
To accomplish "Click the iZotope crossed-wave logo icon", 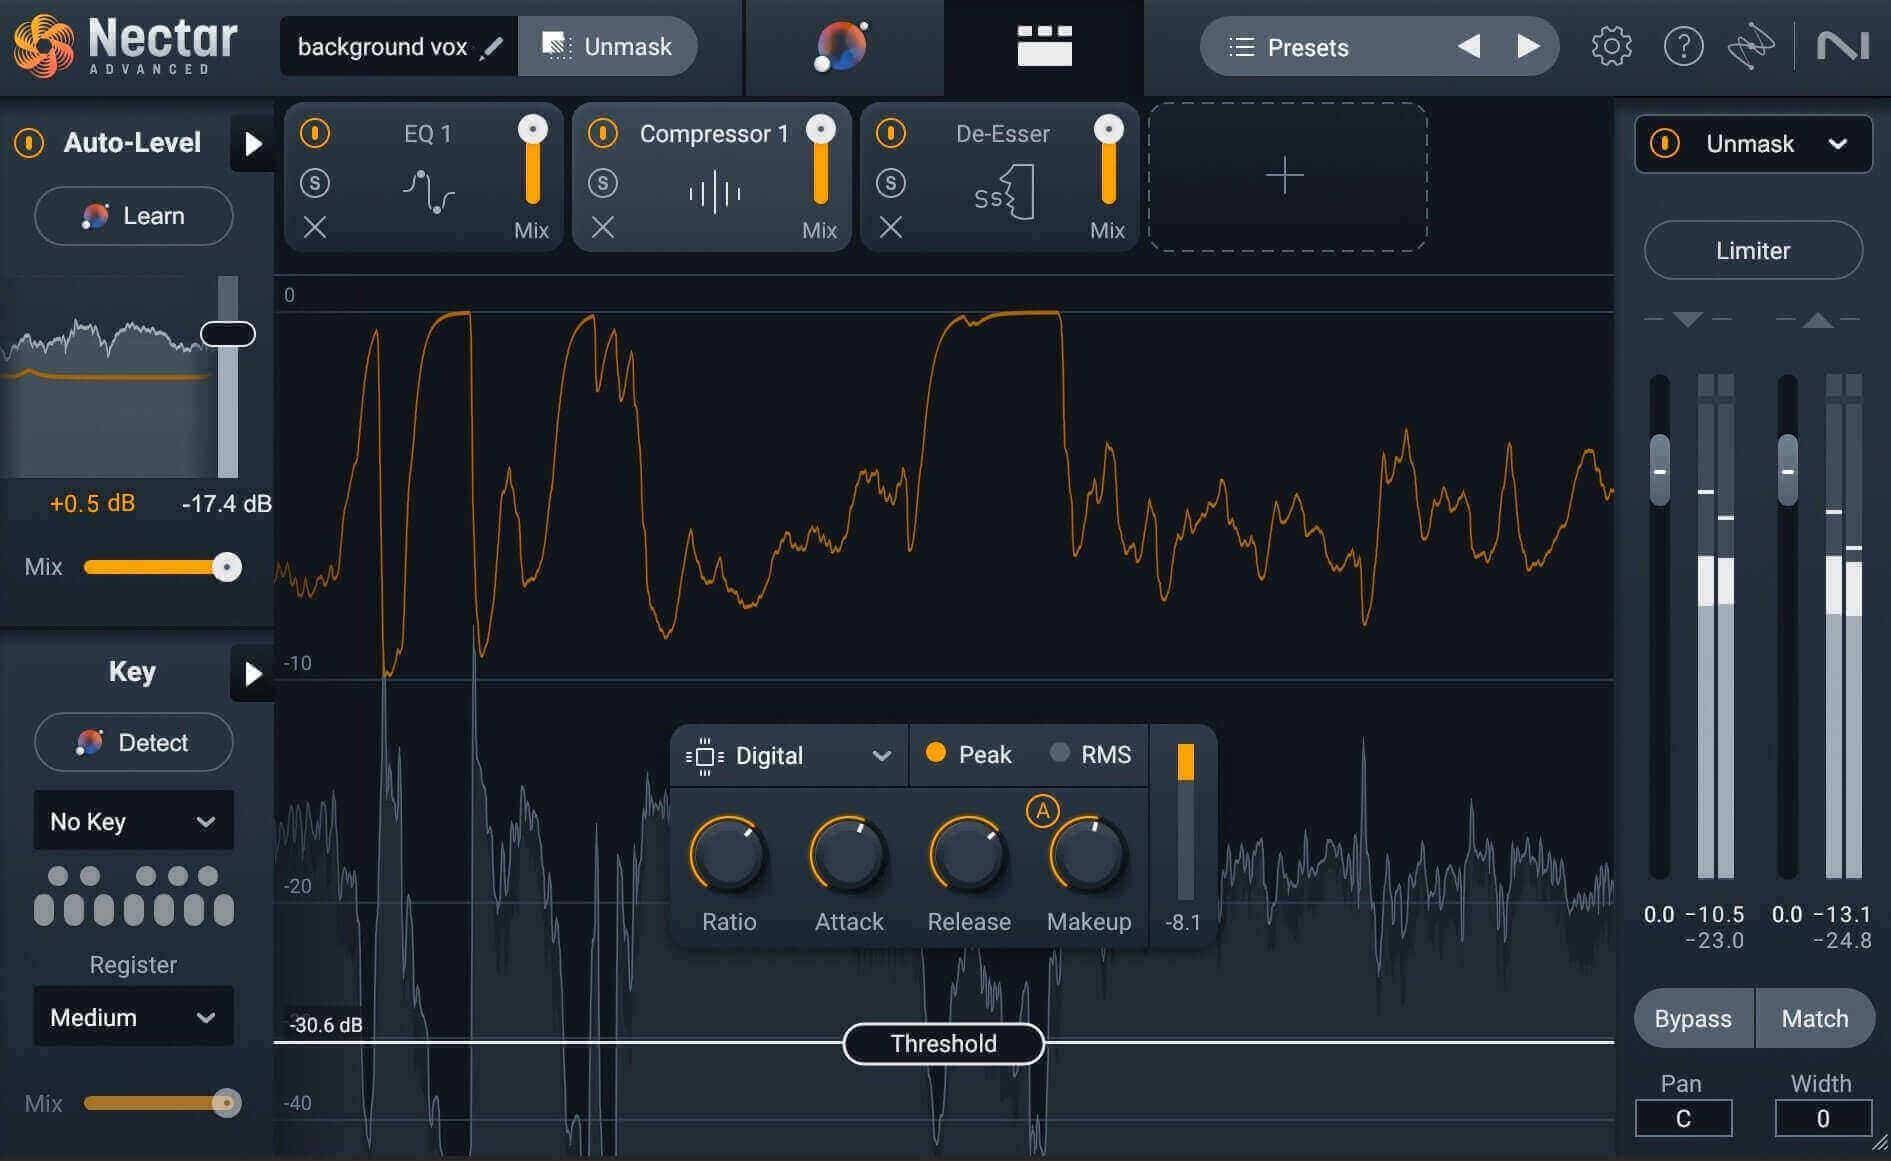I will [1751, 46].
